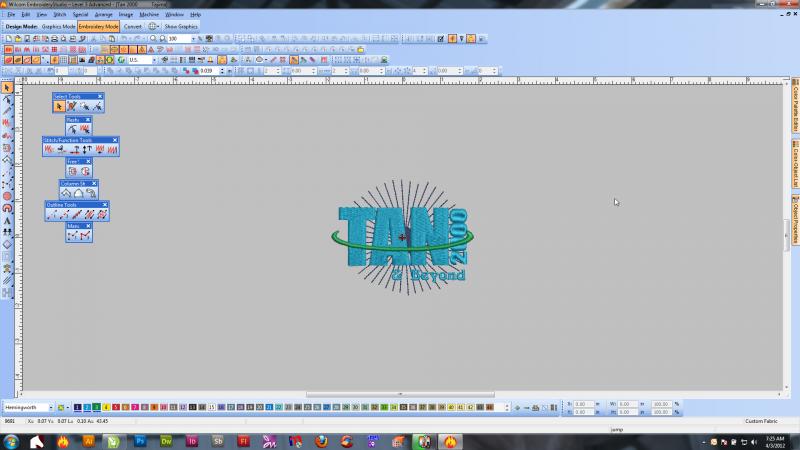The width and height of the screenshot is (800, 450).
Task: Click the first icon in Free panel
Action: (x=72, y=171)
